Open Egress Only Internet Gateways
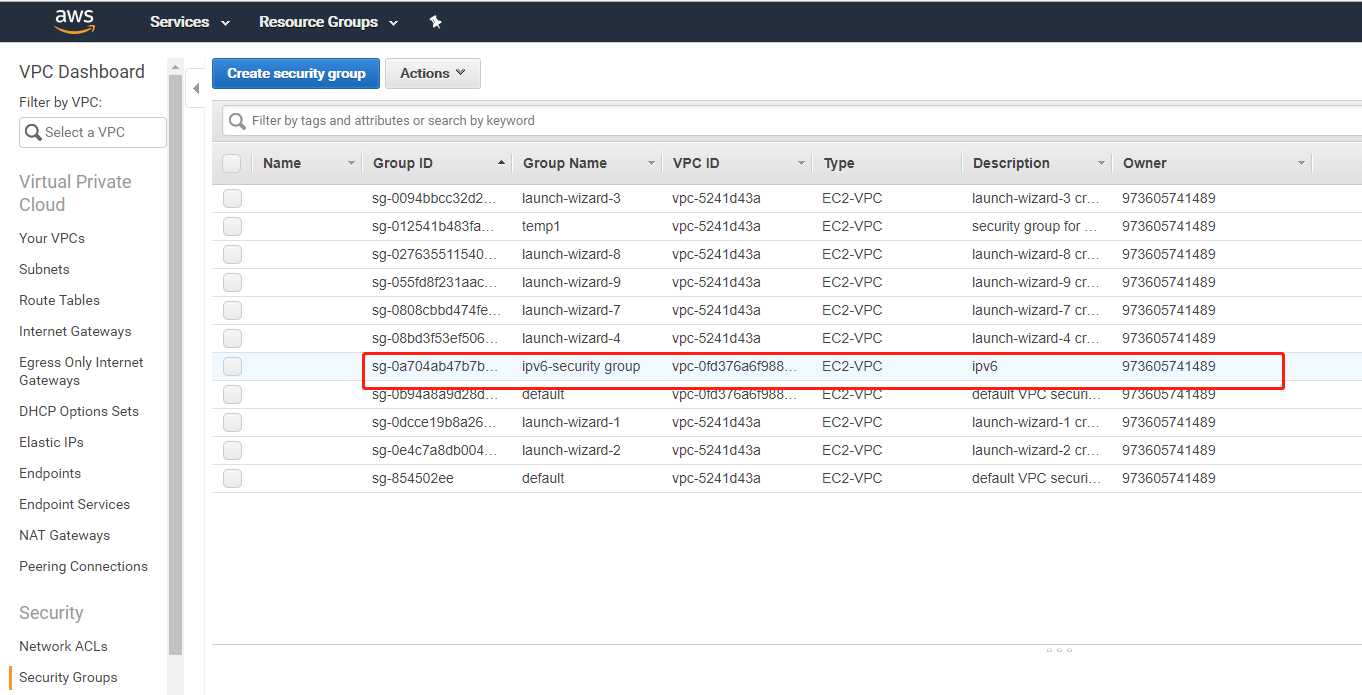Screen dimensions: 1362x695 [x=81, y=371]
